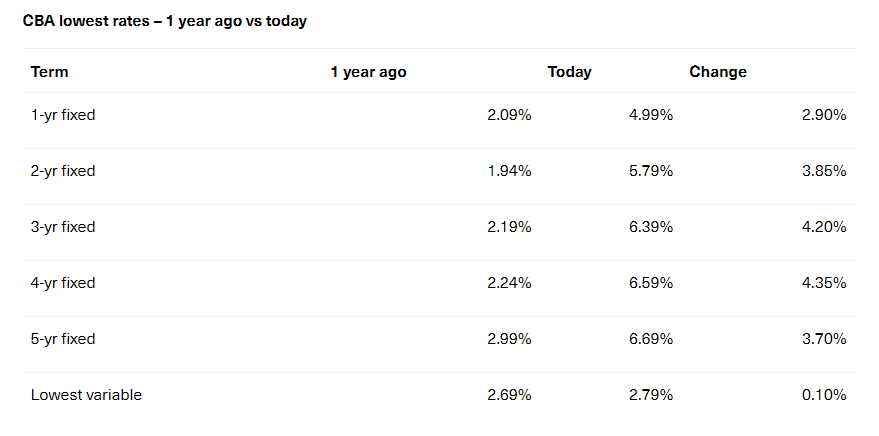The image size is (879, 436).
Task: Click the 0.10% change value
Action: (824, 395)
